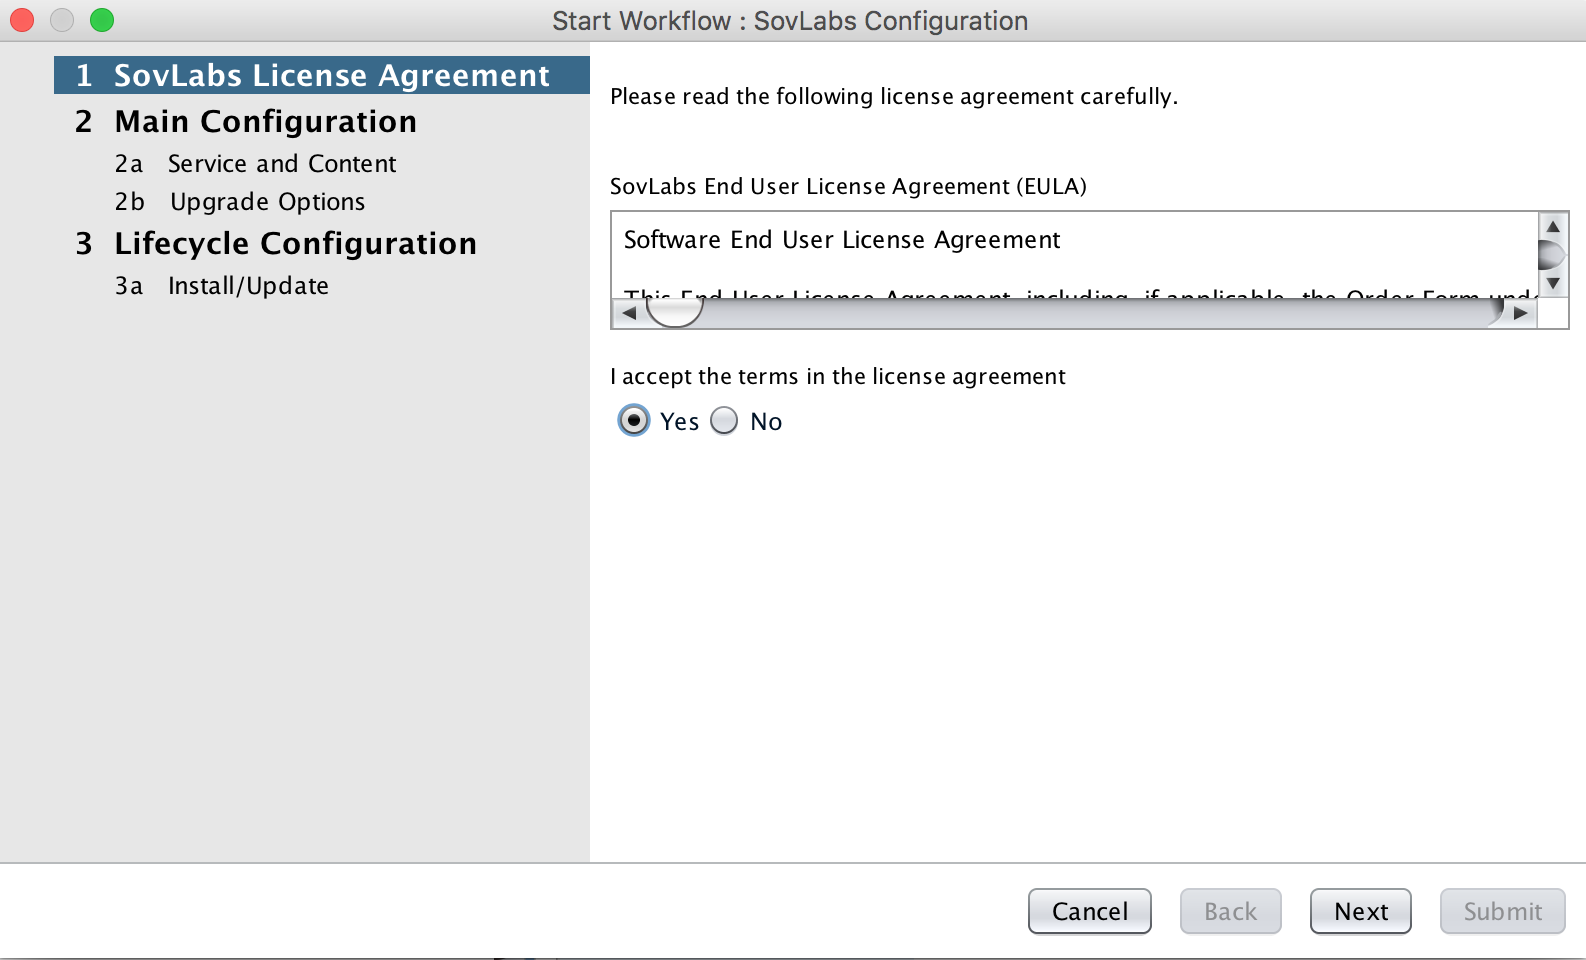Go to step 2b Upgrade Options
The height and width of the screenshot is (960, 1586).
240,201
